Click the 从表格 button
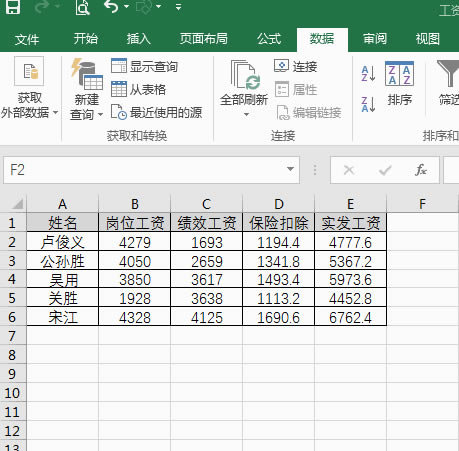 coord(138,89)
